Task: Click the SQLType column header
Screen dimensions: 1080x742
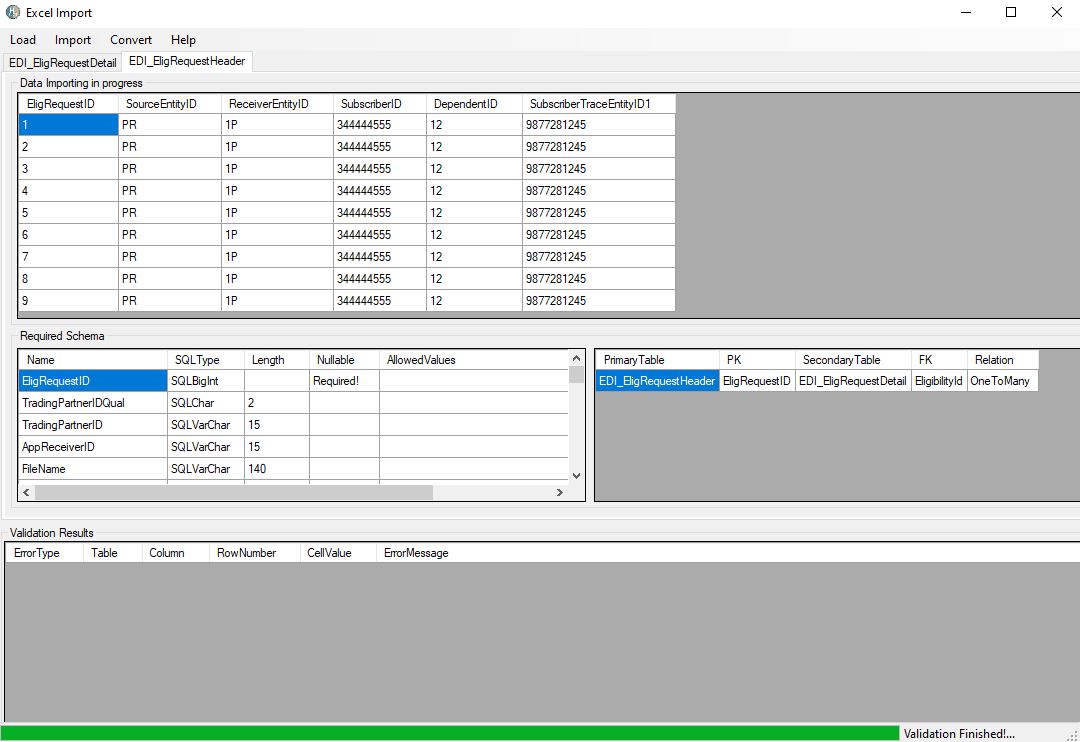Action: (x=206, y=360)
